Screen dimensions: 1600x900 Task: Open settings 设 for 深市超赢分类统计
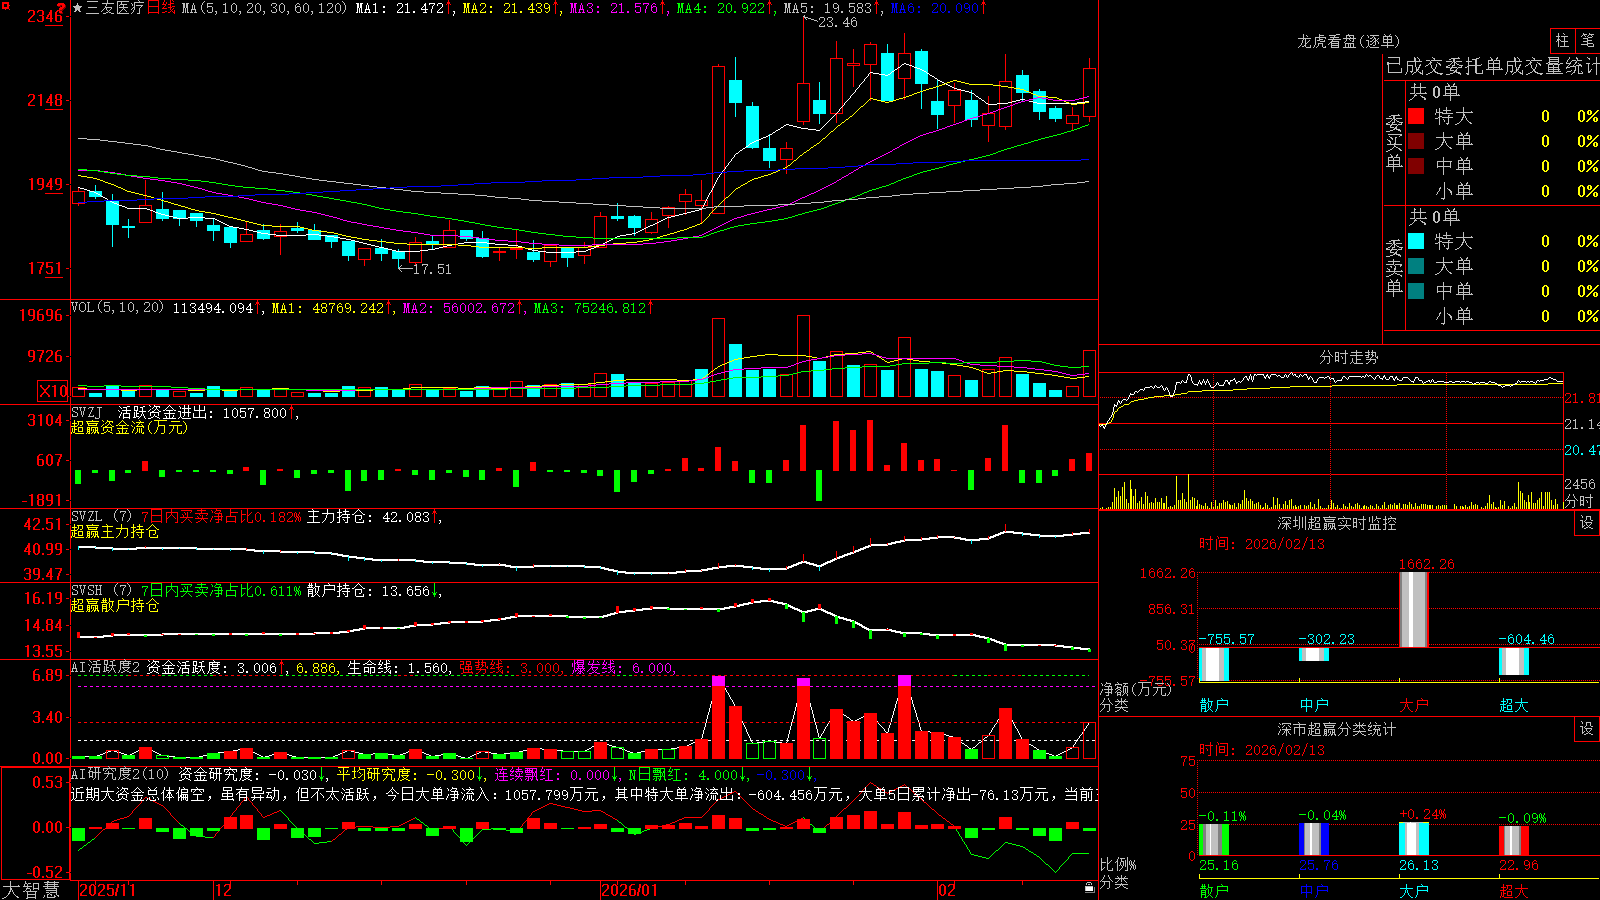[1587, 729]
